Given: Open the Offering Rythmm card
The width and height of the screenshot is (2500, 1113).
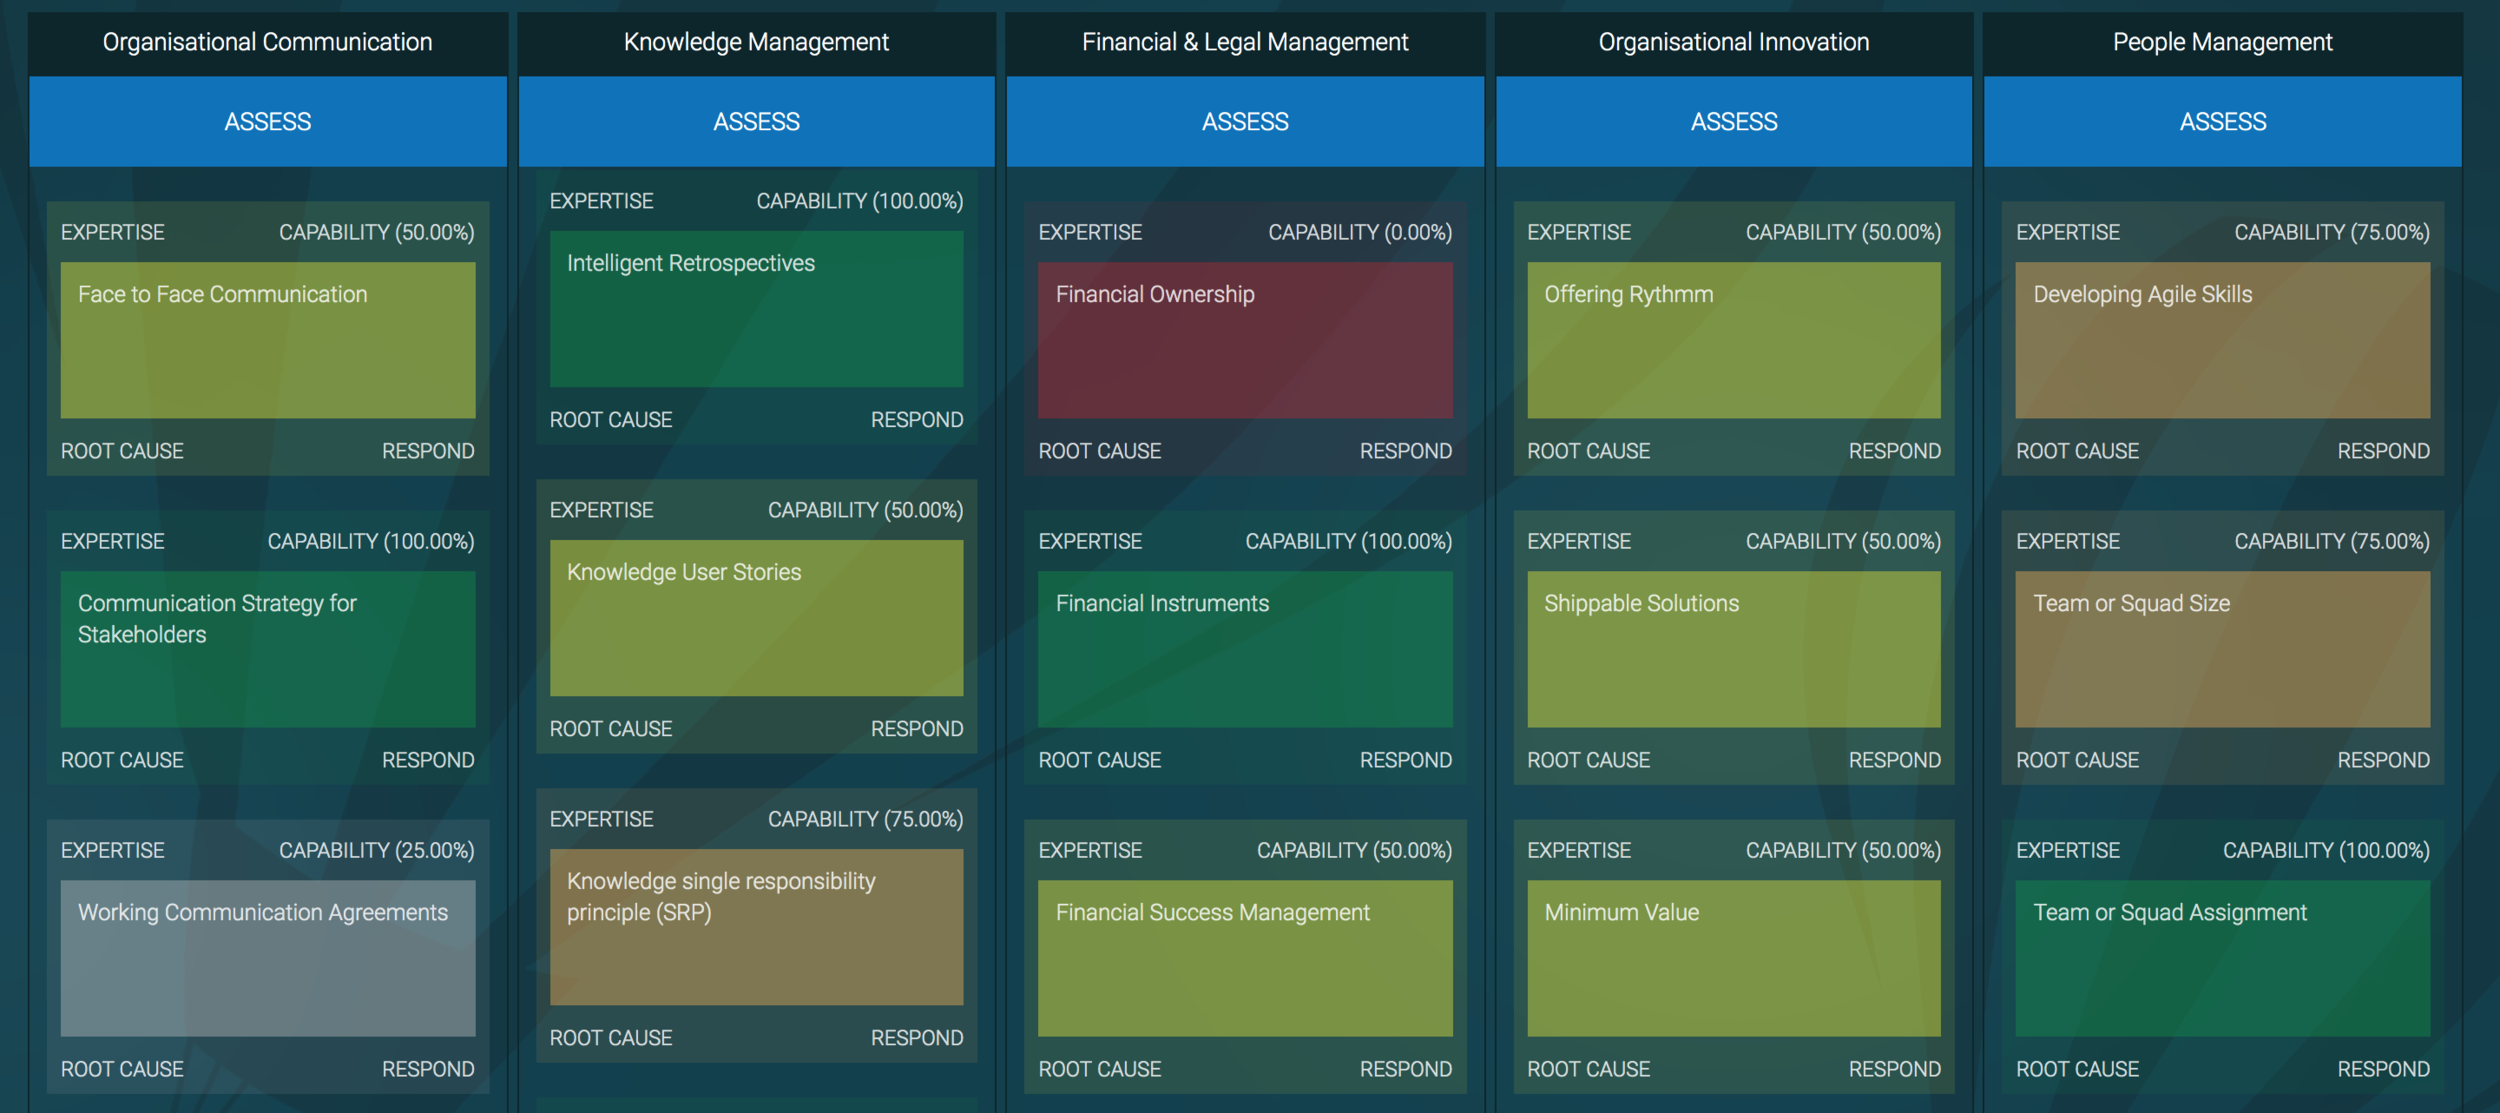Looking at the screenshot, I should [1734, 340].
